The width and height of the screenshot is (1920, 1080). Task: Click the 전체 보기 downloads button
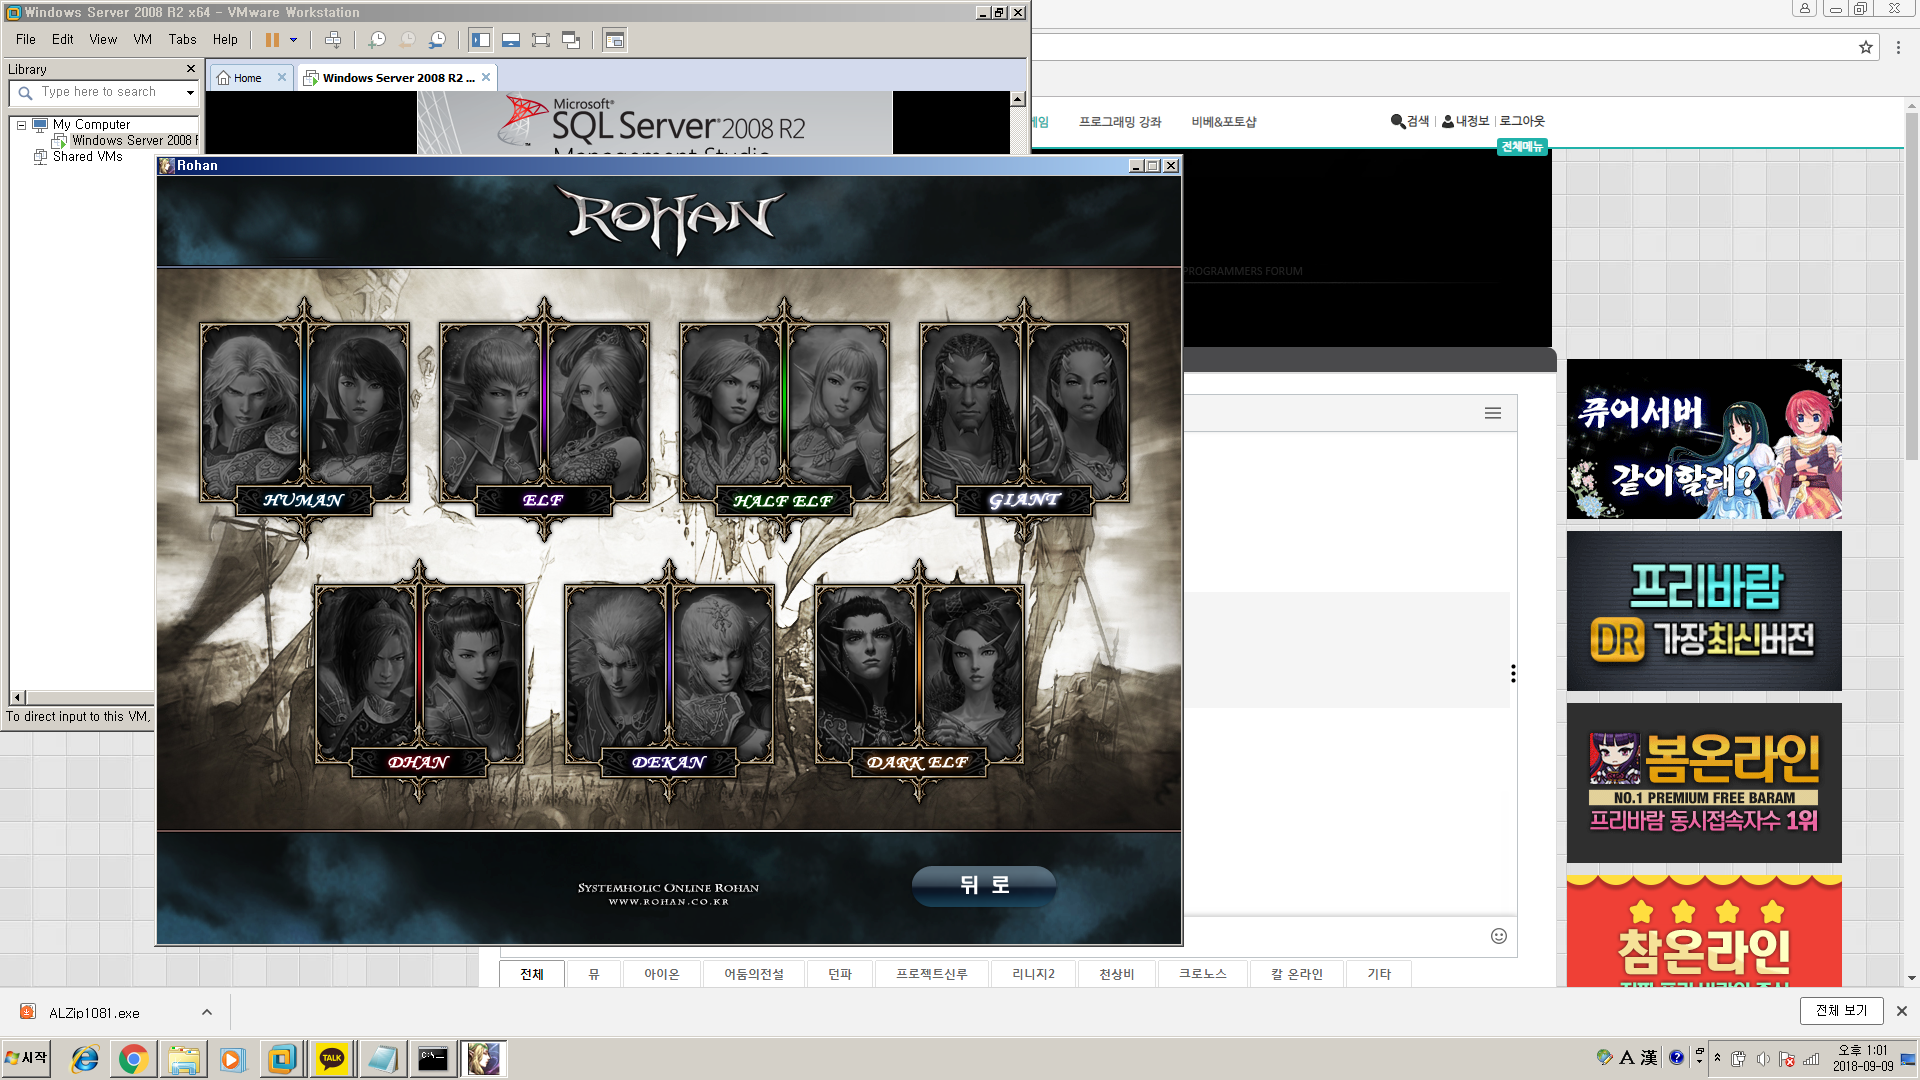click(x=1841, y=1011)
